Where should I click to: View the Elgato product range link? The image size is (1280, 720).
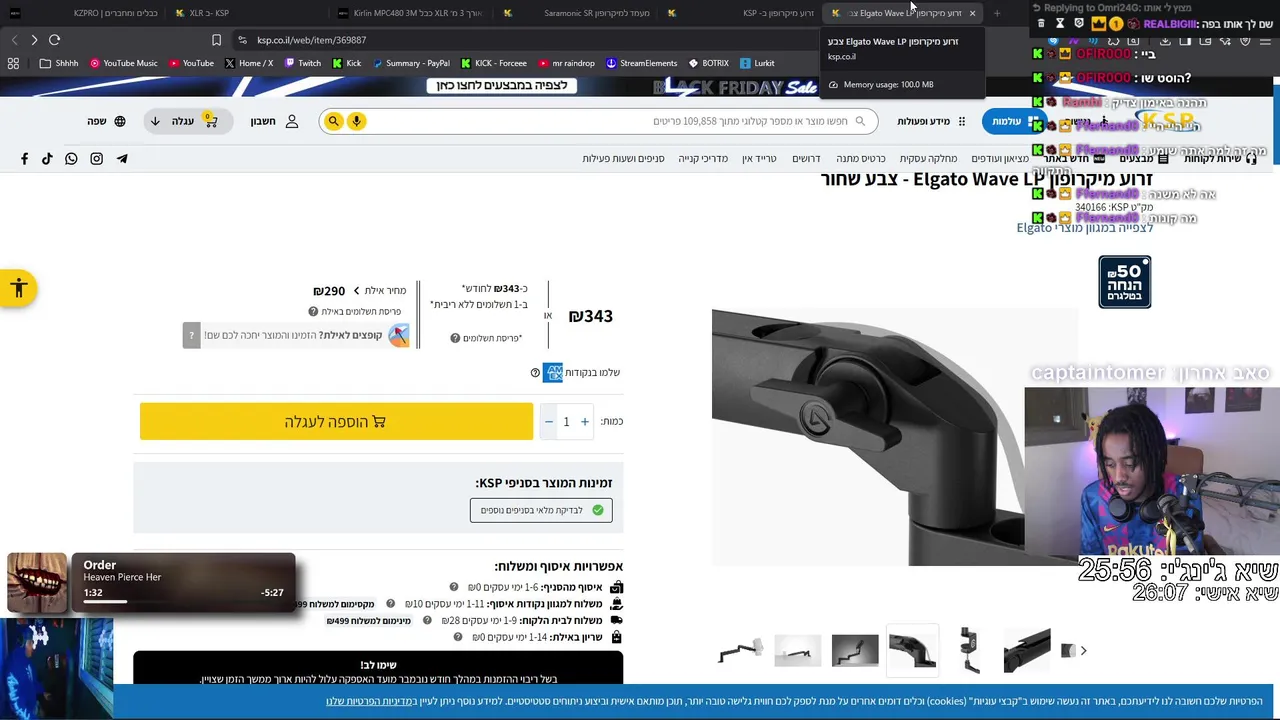(1085, 228)
